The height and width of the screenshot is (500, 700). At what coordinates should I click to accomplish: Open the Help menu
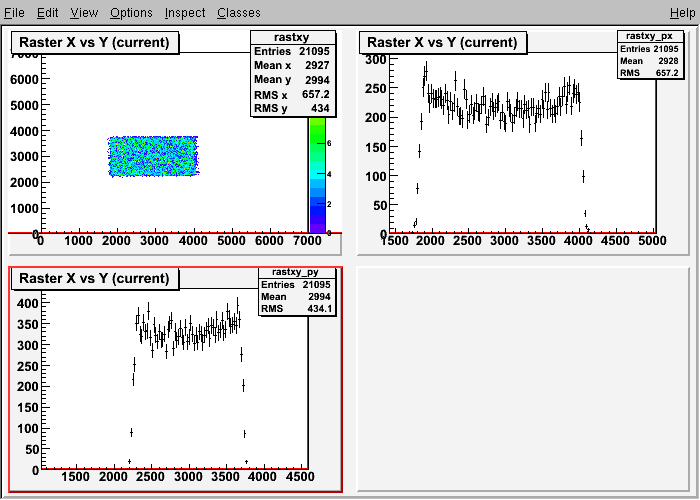(x=683, y=12)
